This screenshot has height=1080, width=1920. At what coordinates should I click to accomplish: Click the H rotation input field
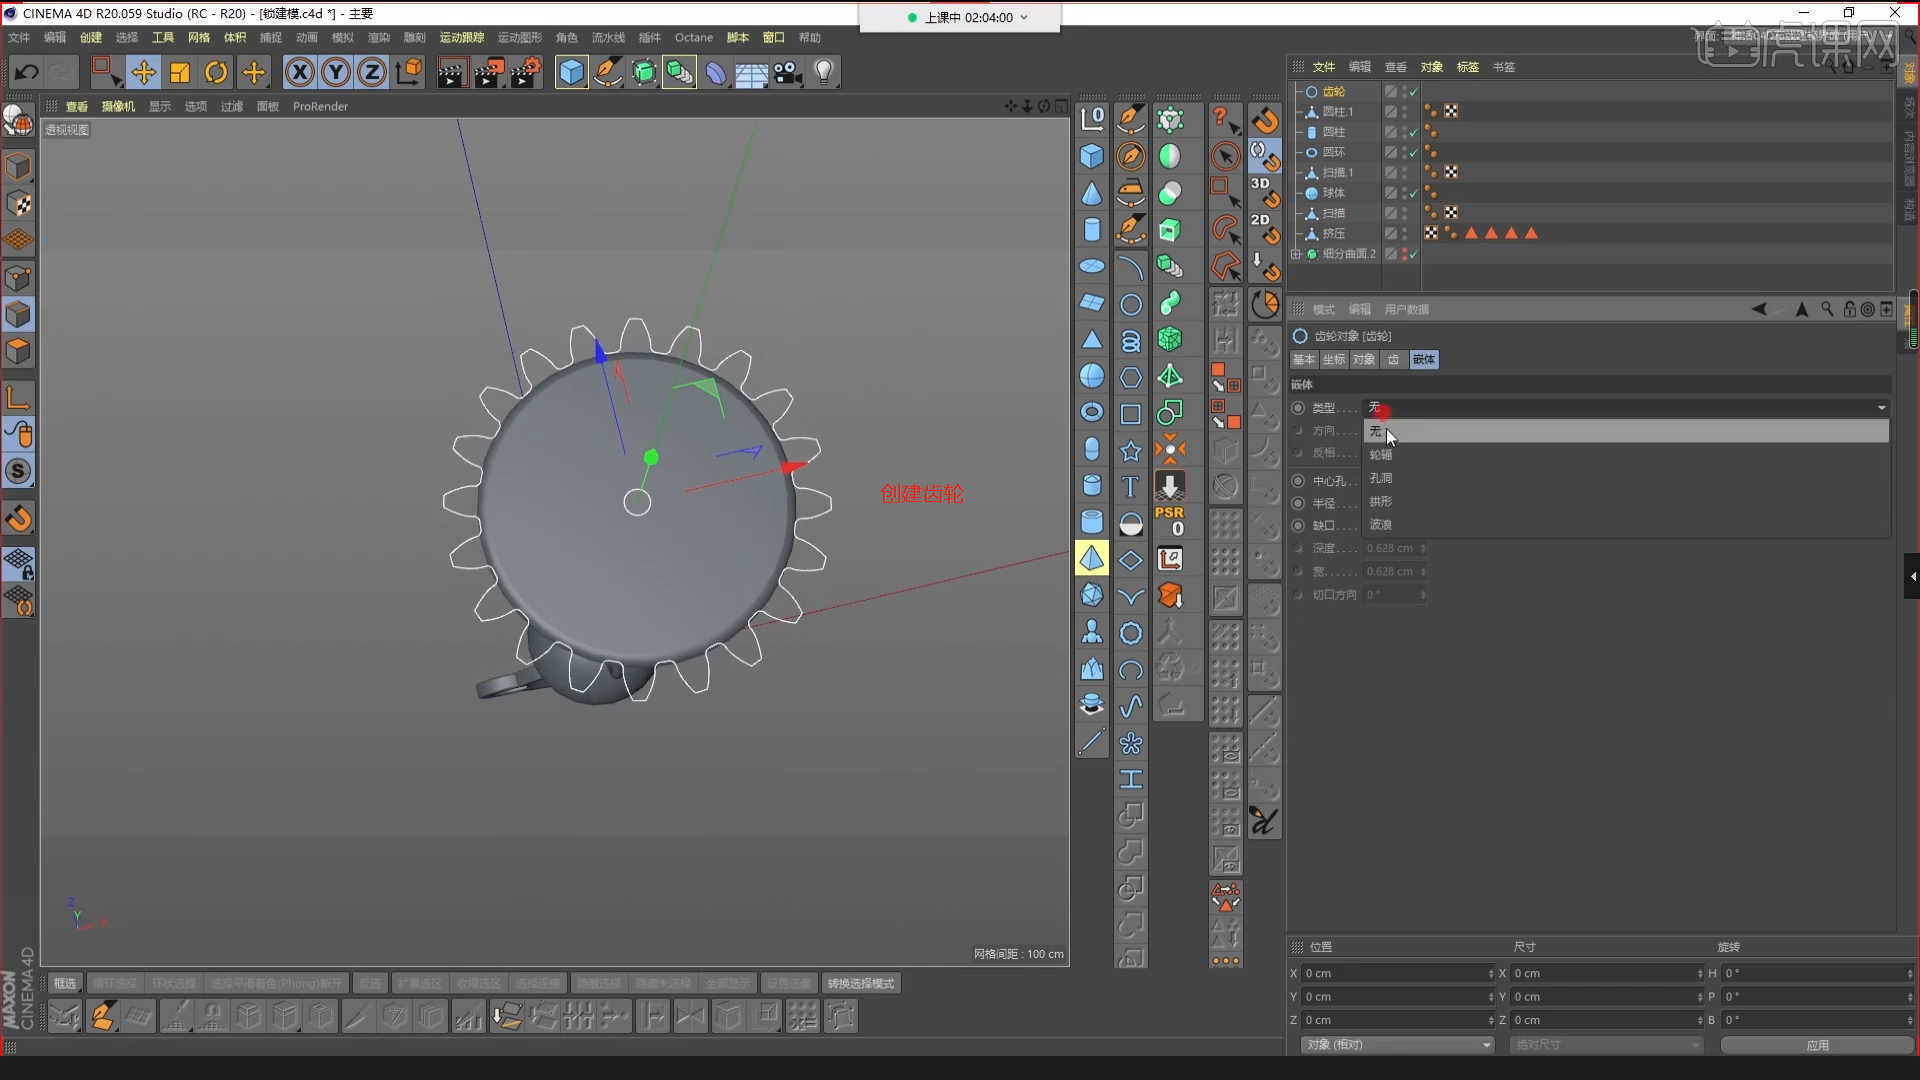[1817, 973]
